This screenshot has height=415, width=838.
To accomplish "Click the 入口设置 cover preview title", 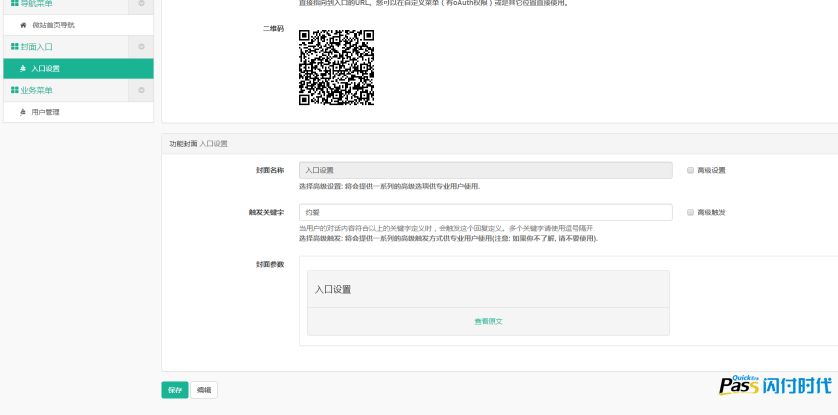I will [x=333, y=289].
